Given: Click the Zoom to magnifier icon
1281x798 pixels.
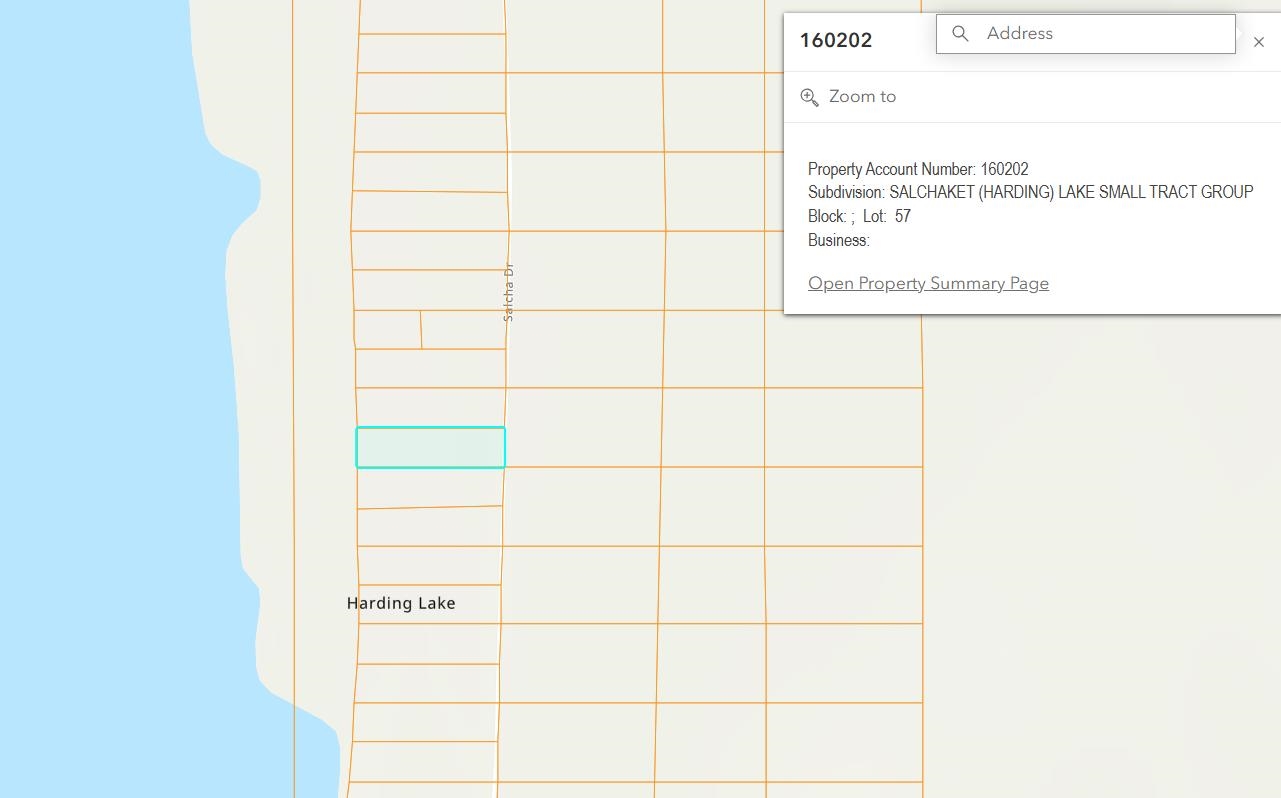Looking at the screenshot, I should [810, 97].
